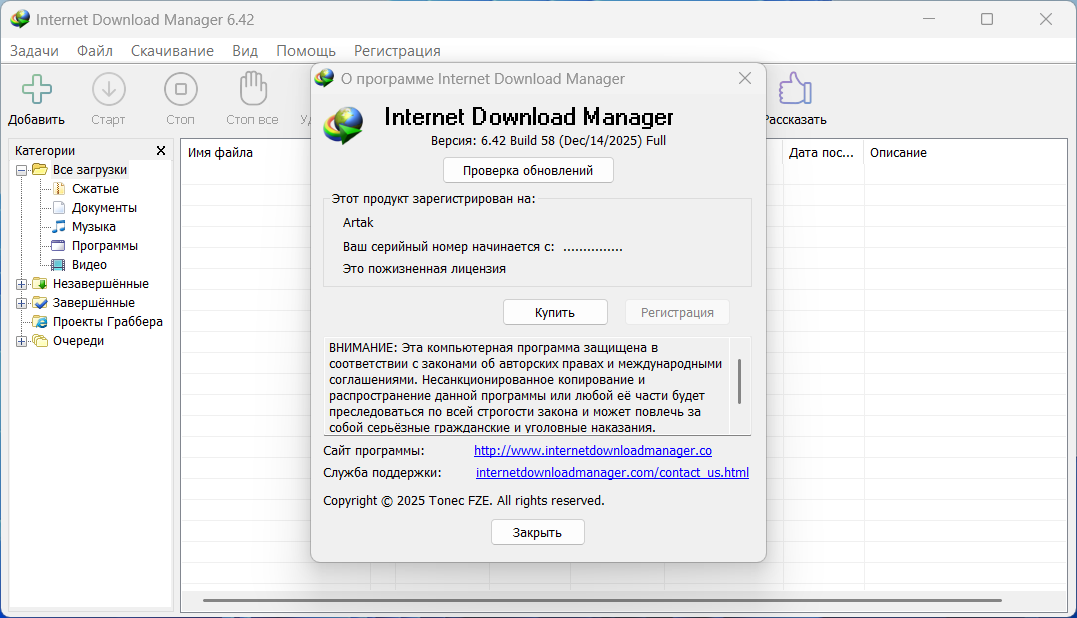Viewport: 1077px width, 618px height.
Task: Open the Задачи menu
Action: (x=34, y=51)
